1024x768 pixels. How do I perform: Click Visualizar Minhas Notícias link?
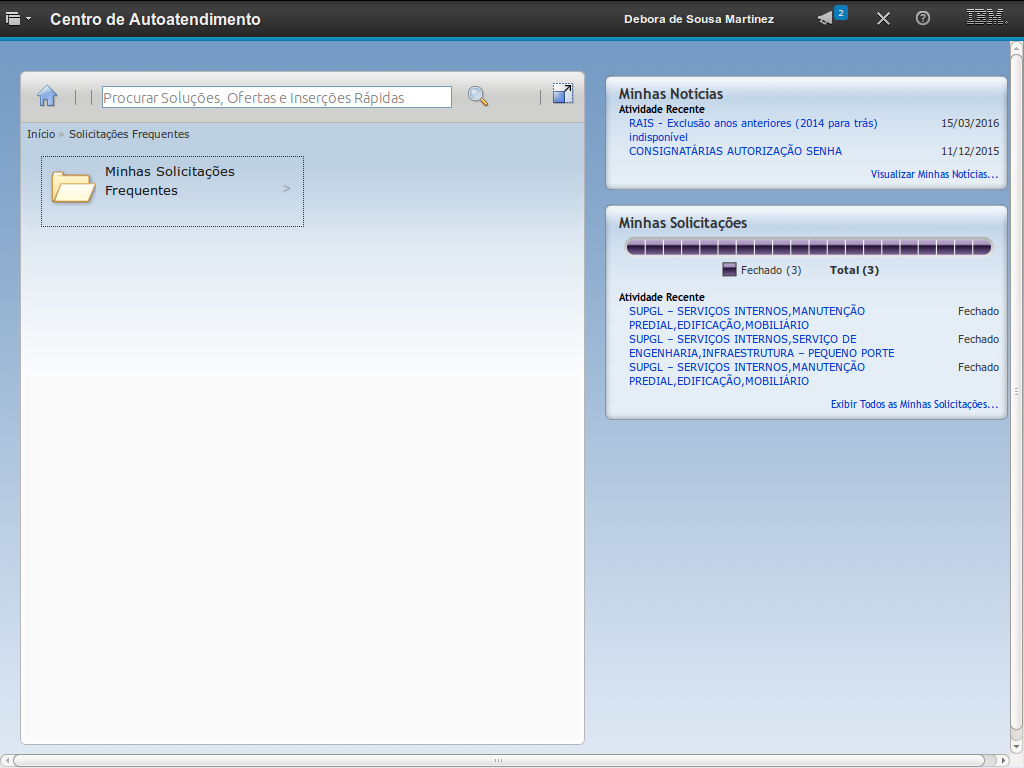tap(934, 174)
